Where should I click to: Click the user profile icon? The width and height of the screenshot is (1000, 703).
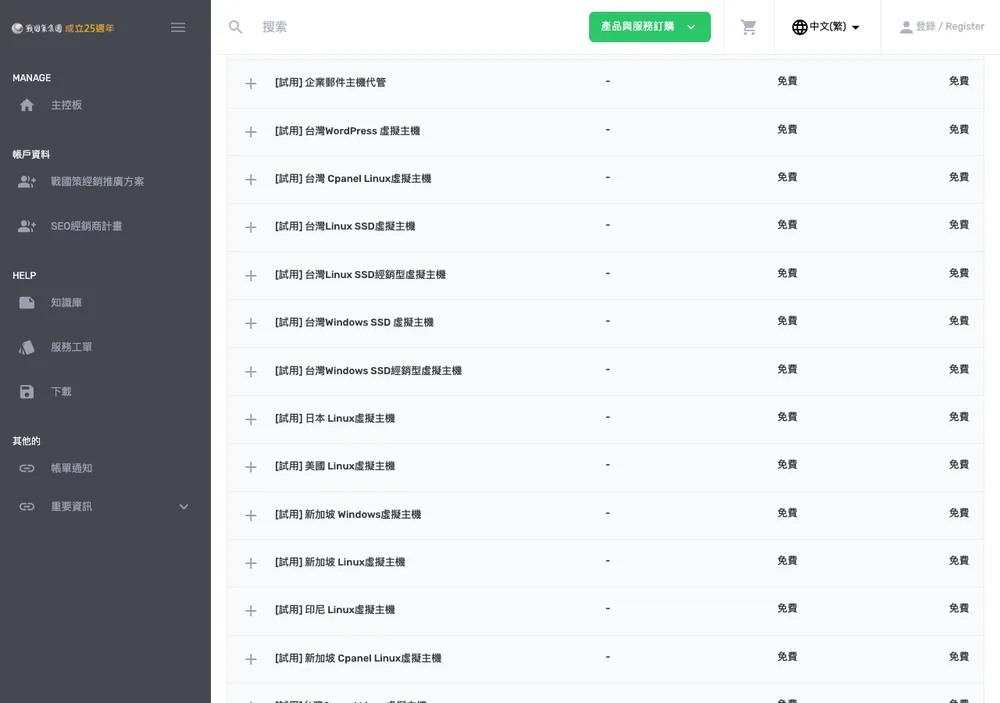click(x=906, y=27)
